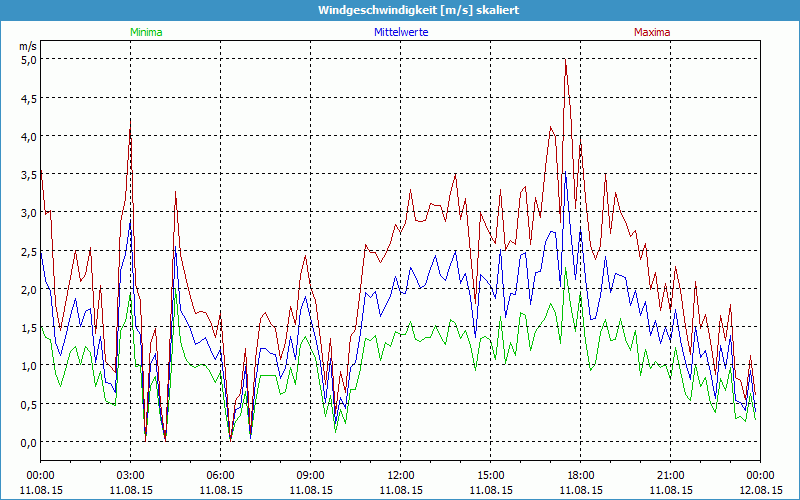The width and height of the screenshot is (800, 500).
Task: Click the 21:00 time marker
Action: coord(670,475)
